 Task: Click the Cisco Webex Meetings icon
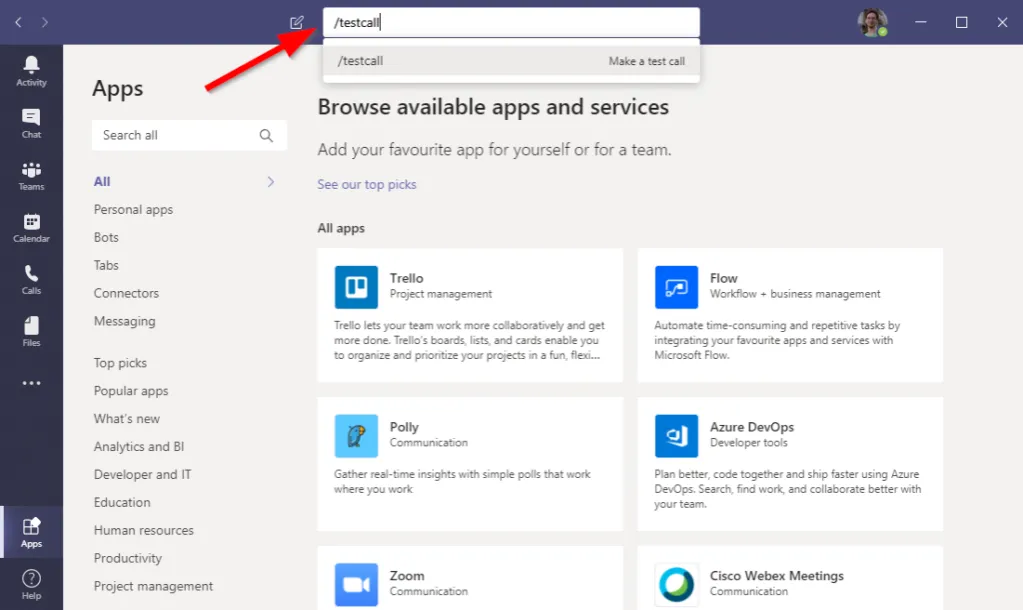click(677, 585)
